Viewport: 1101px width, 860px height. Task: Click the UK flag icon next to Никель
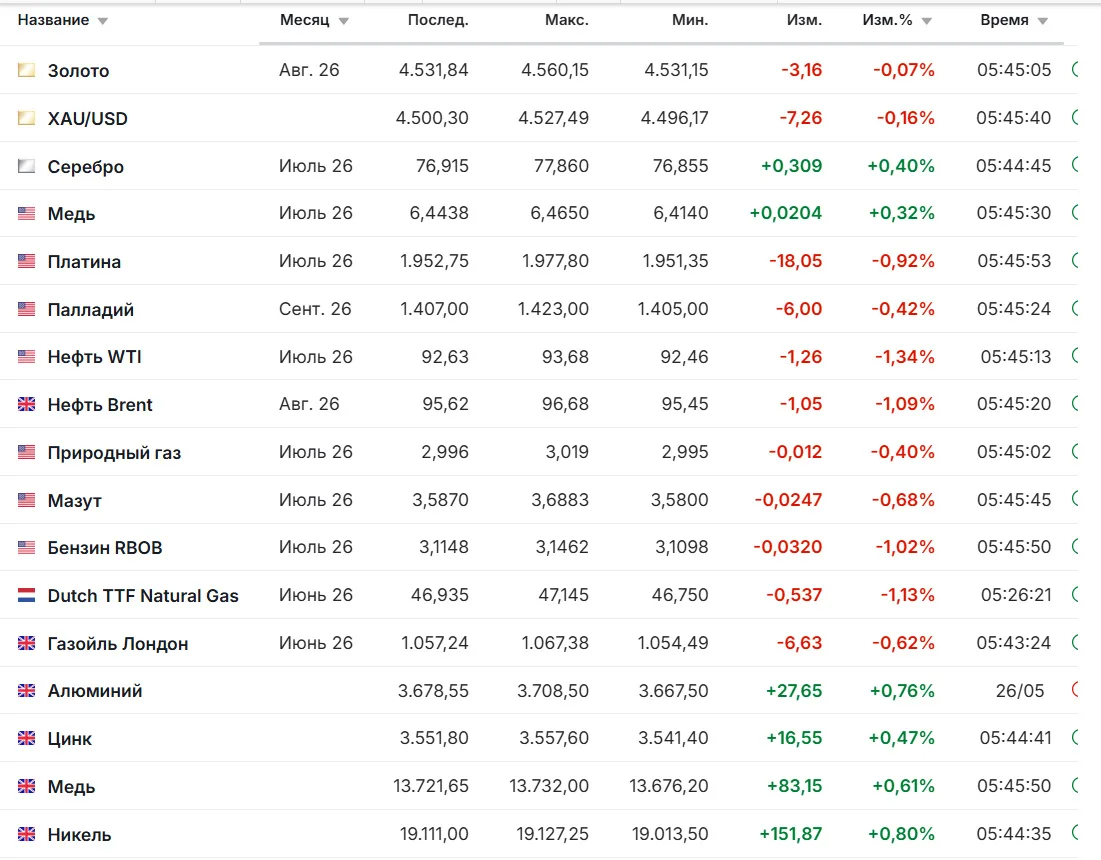[27, 834]
